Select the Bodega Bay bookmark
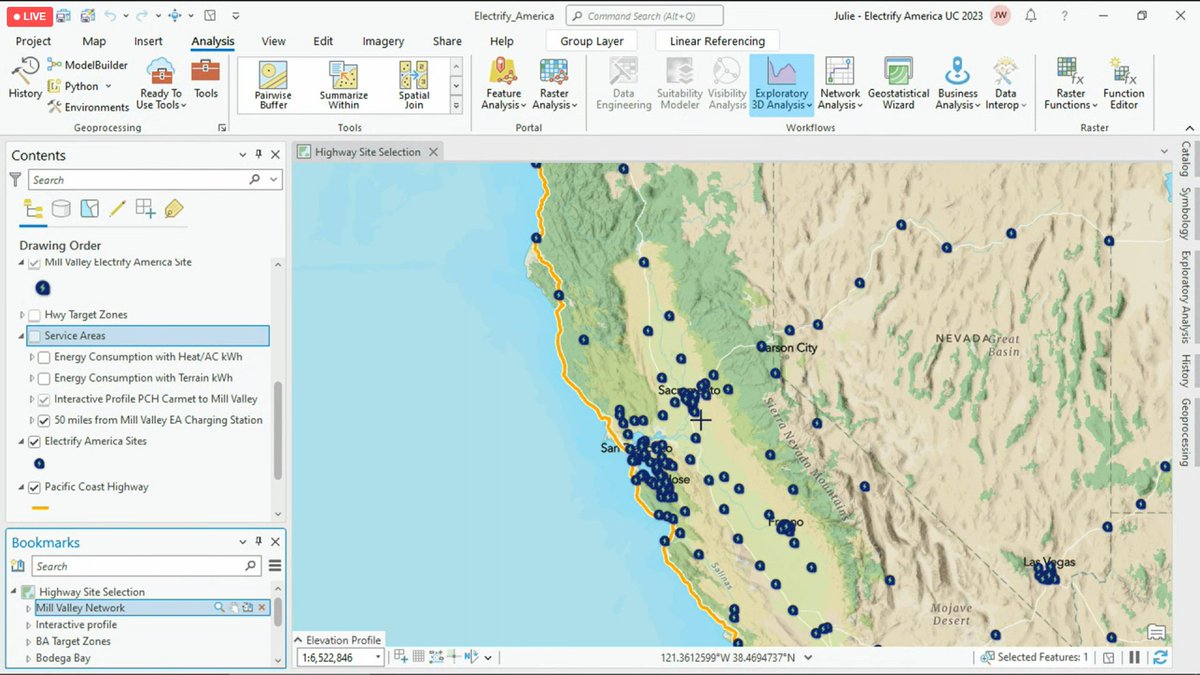Screen dimensions: 1200x675 pyautogui.click(x=63, y=658)
